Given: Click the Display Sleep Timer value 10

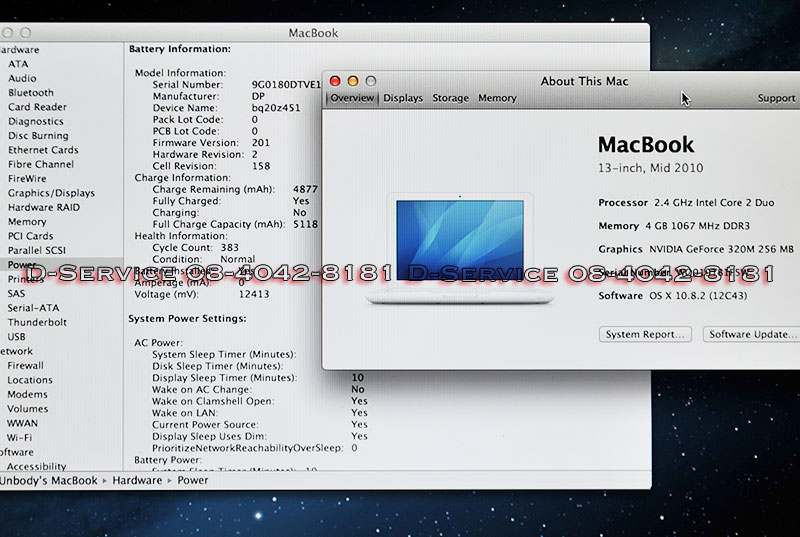Looking at the screenshot, I should [358, 378].
